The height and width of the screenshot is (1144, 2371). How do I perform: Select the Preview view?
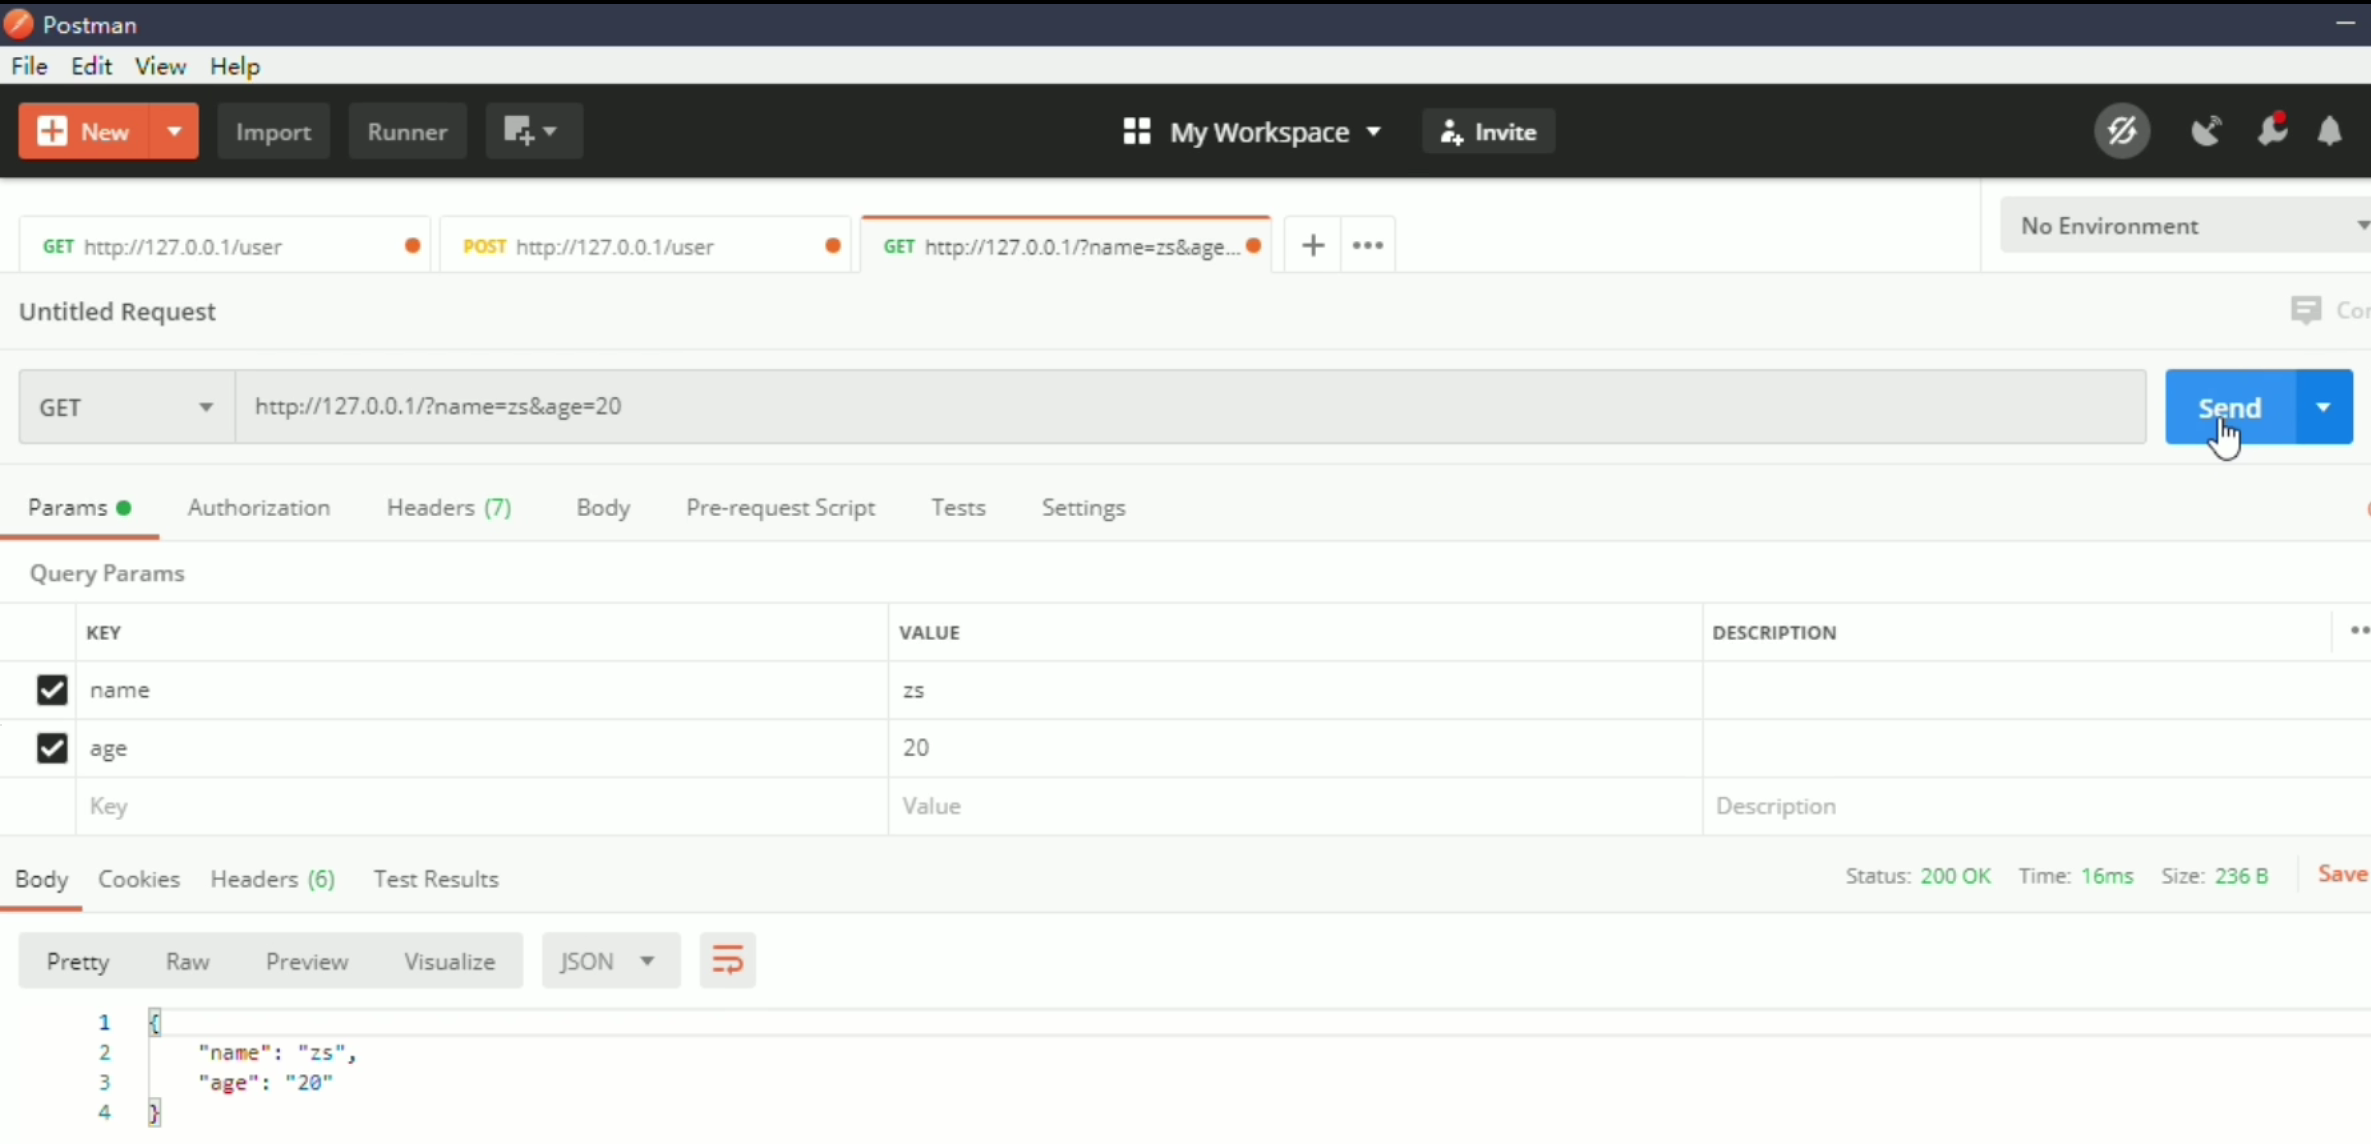click(x=307, y=962)
